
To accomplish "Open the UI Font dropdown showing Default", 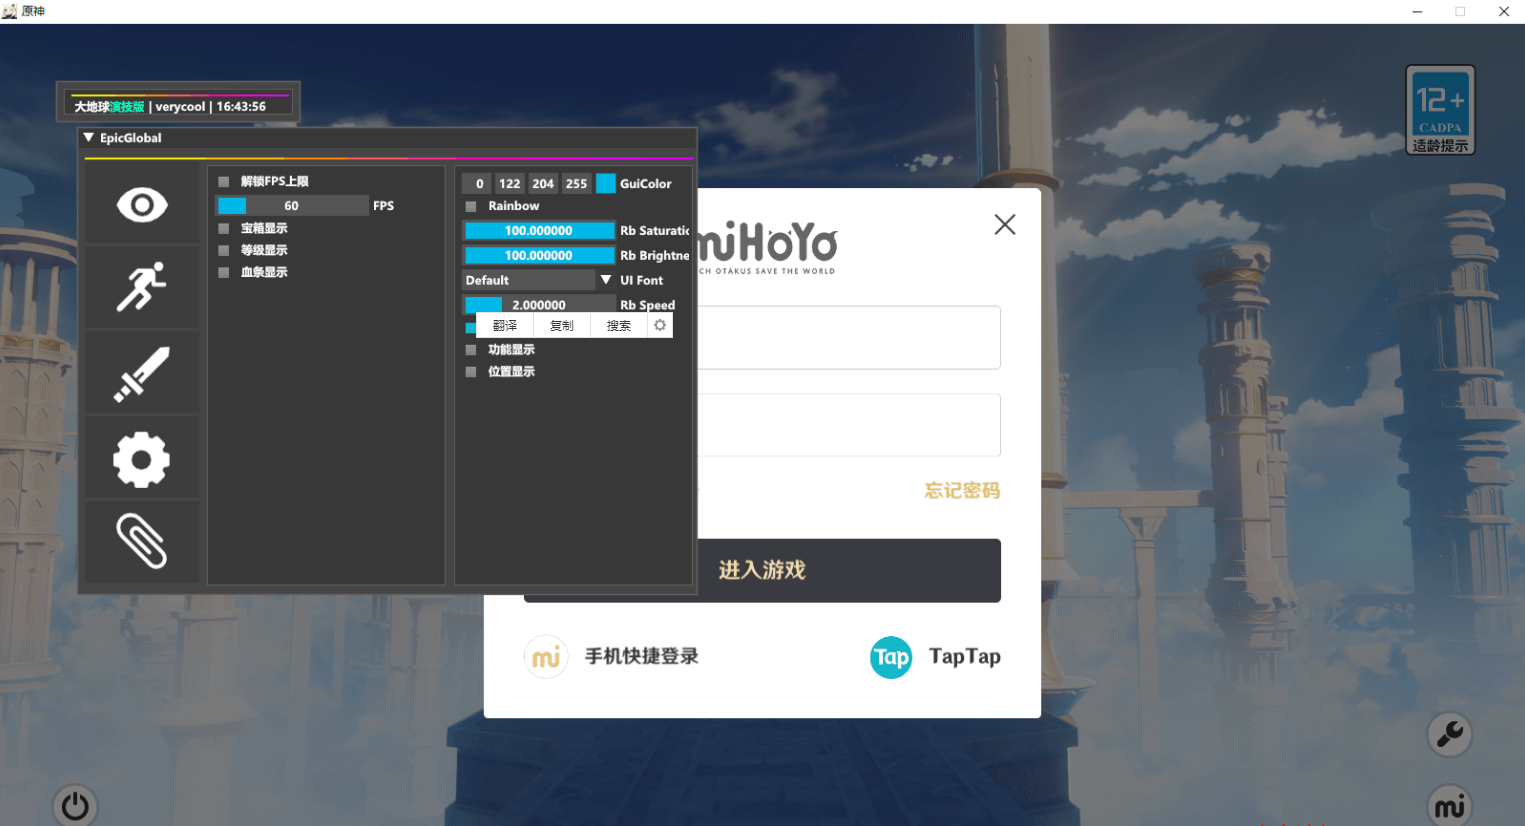I will [535, 280].
